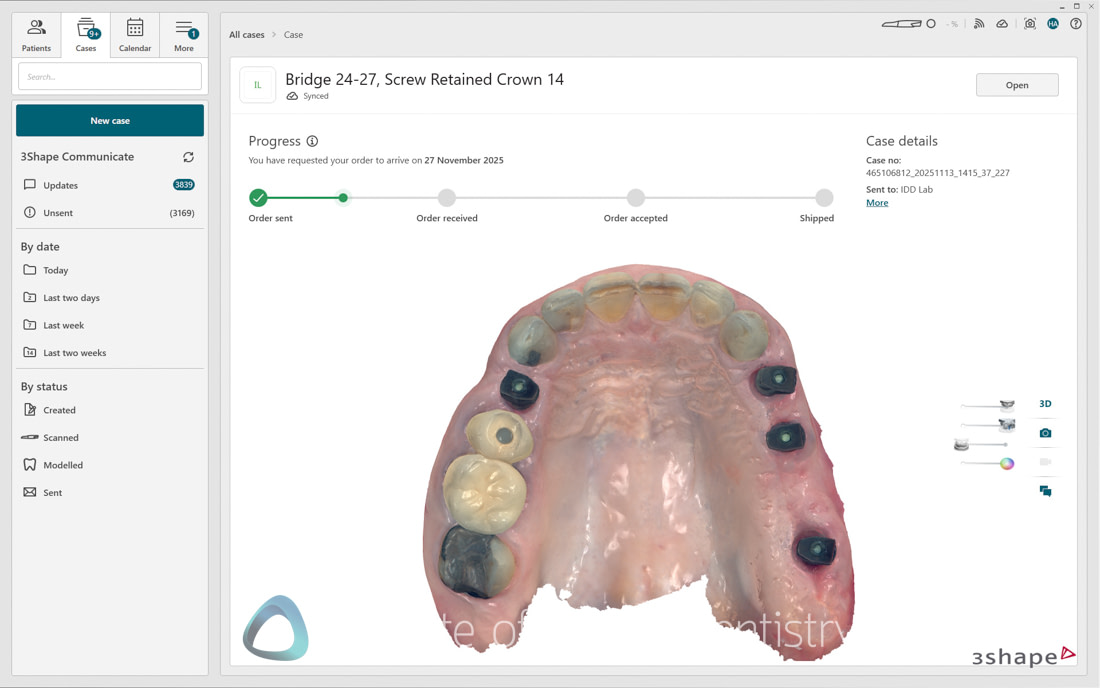
Task: Collapse the By status section
Action: coord(43,386)
